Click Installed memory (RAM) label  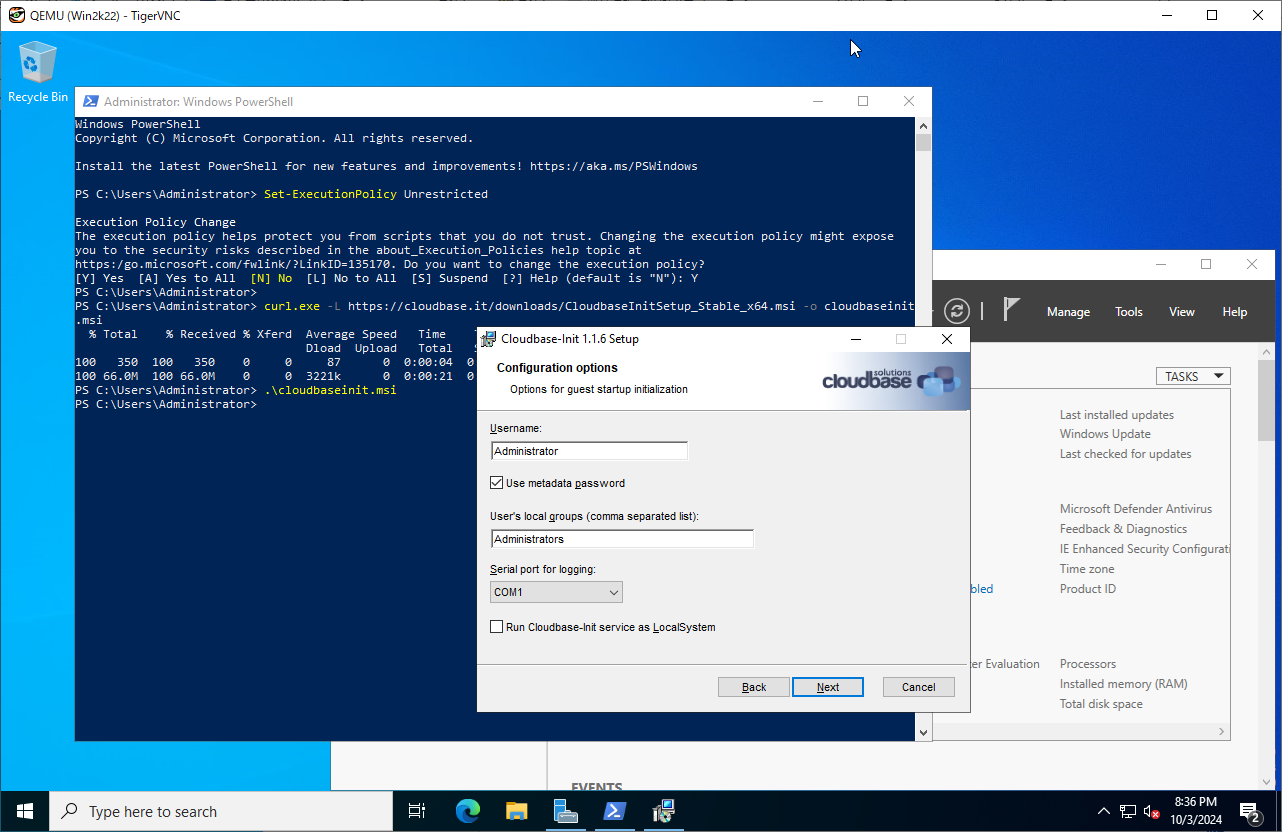point(1124,684)
